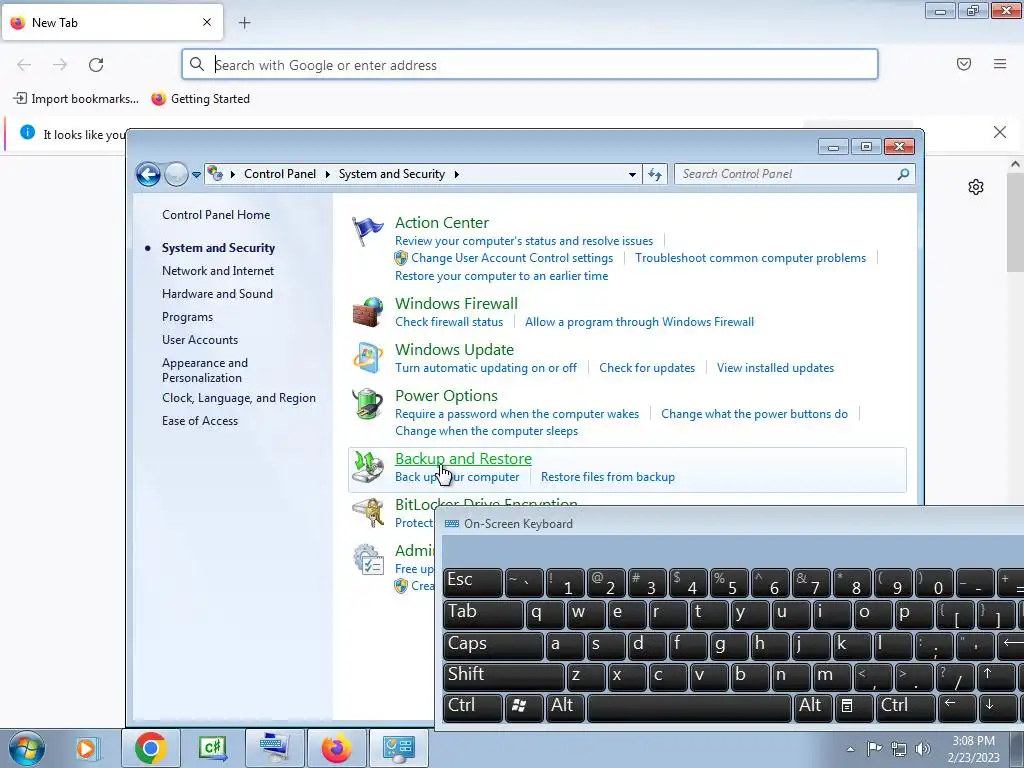Refresh the Control Panel address bar
The width and height of the screenshot is (1024, 768).
(x=655, y=174)
